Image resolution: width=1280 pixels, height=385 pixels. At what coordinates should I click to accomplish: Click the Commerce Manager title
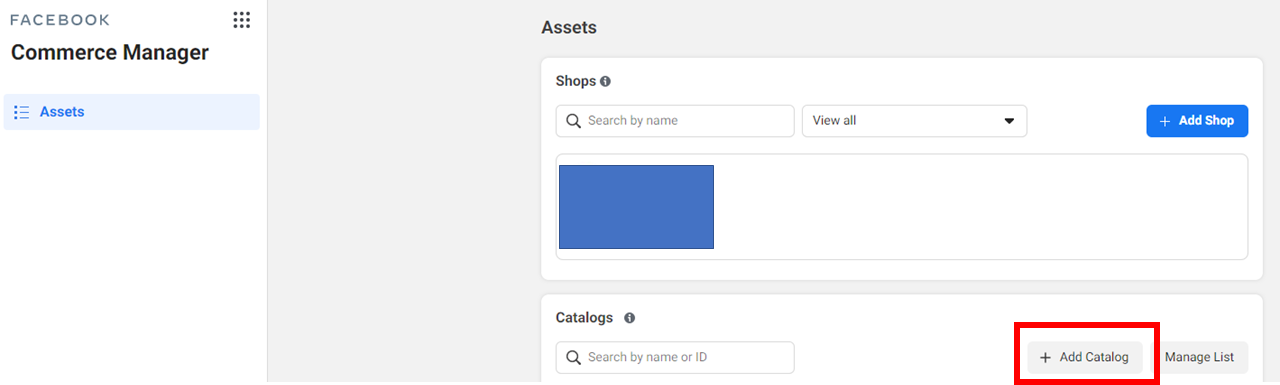(x=110, y=53)
